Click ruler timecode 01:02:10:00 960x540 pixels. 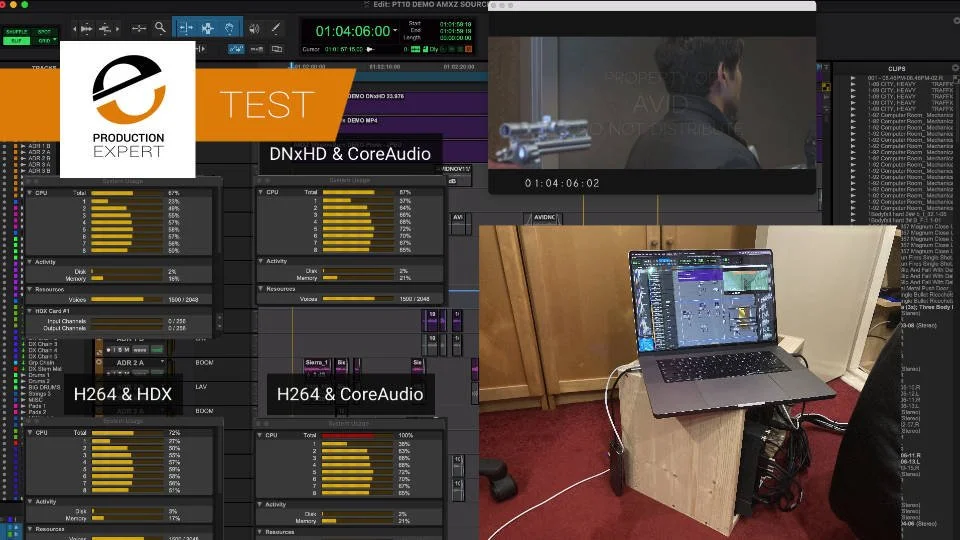tap(385, 66)
